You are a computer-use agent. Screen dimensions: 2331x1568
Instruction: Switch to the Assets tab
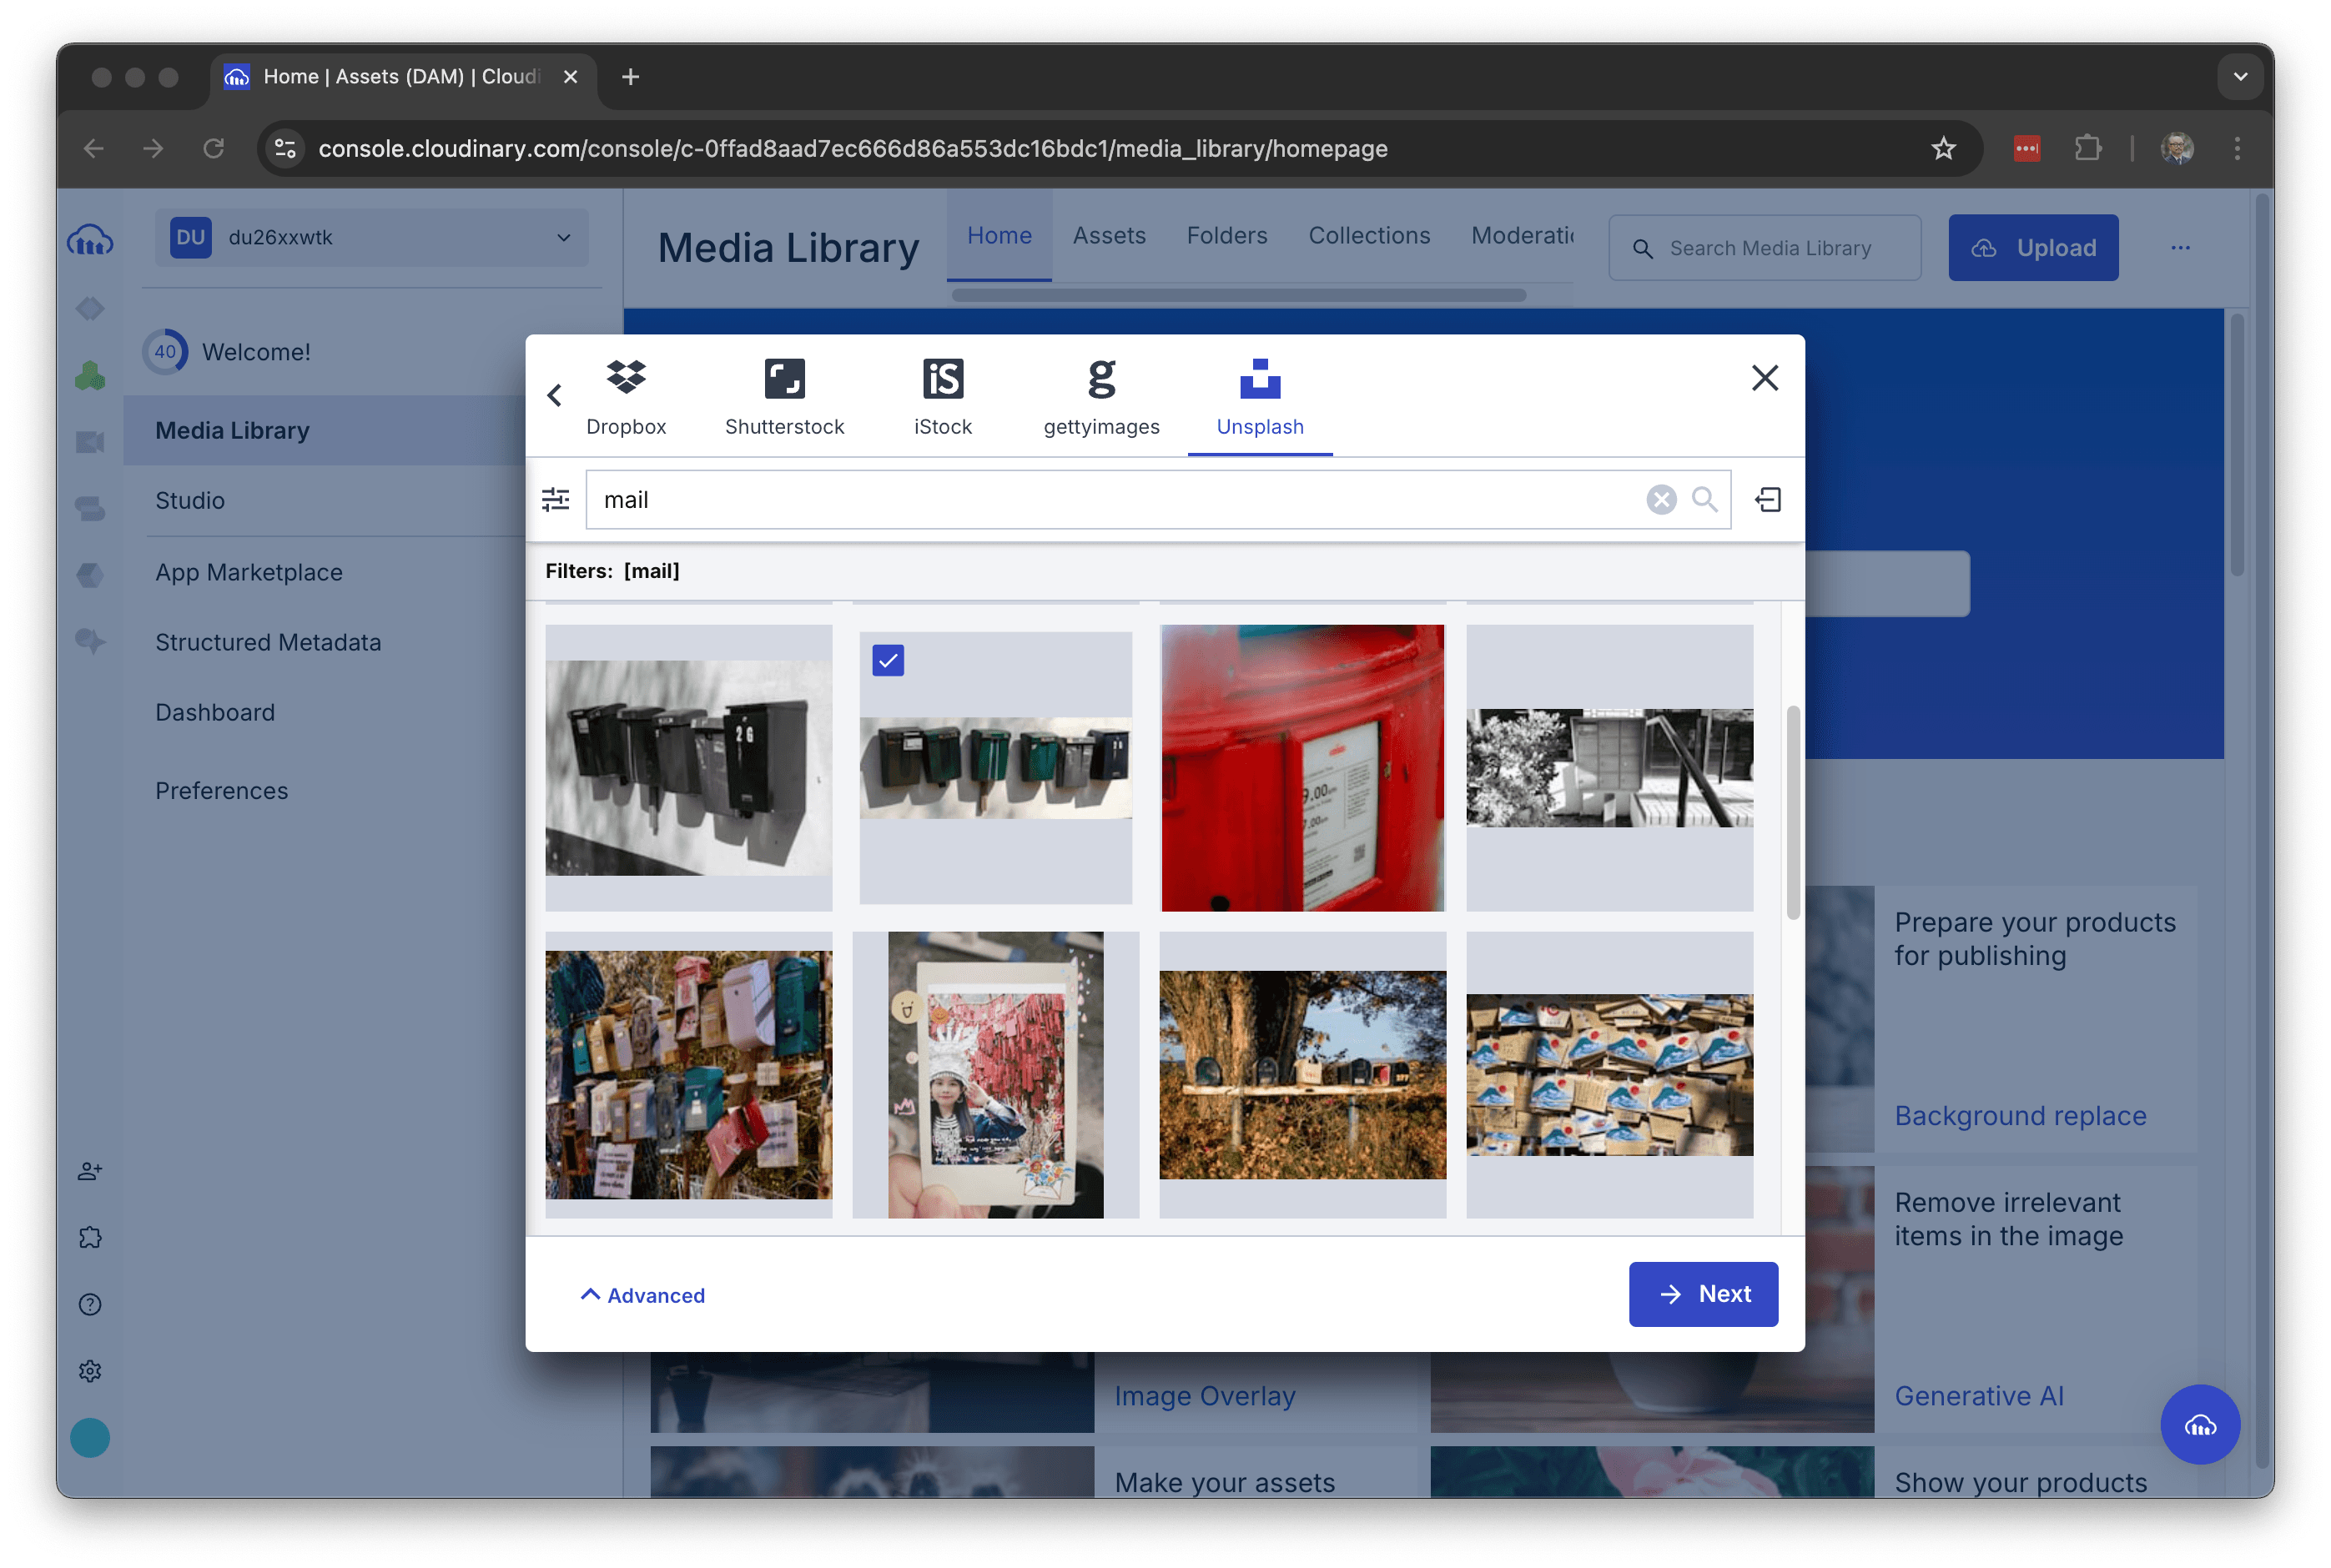[x=1109, y=236]
